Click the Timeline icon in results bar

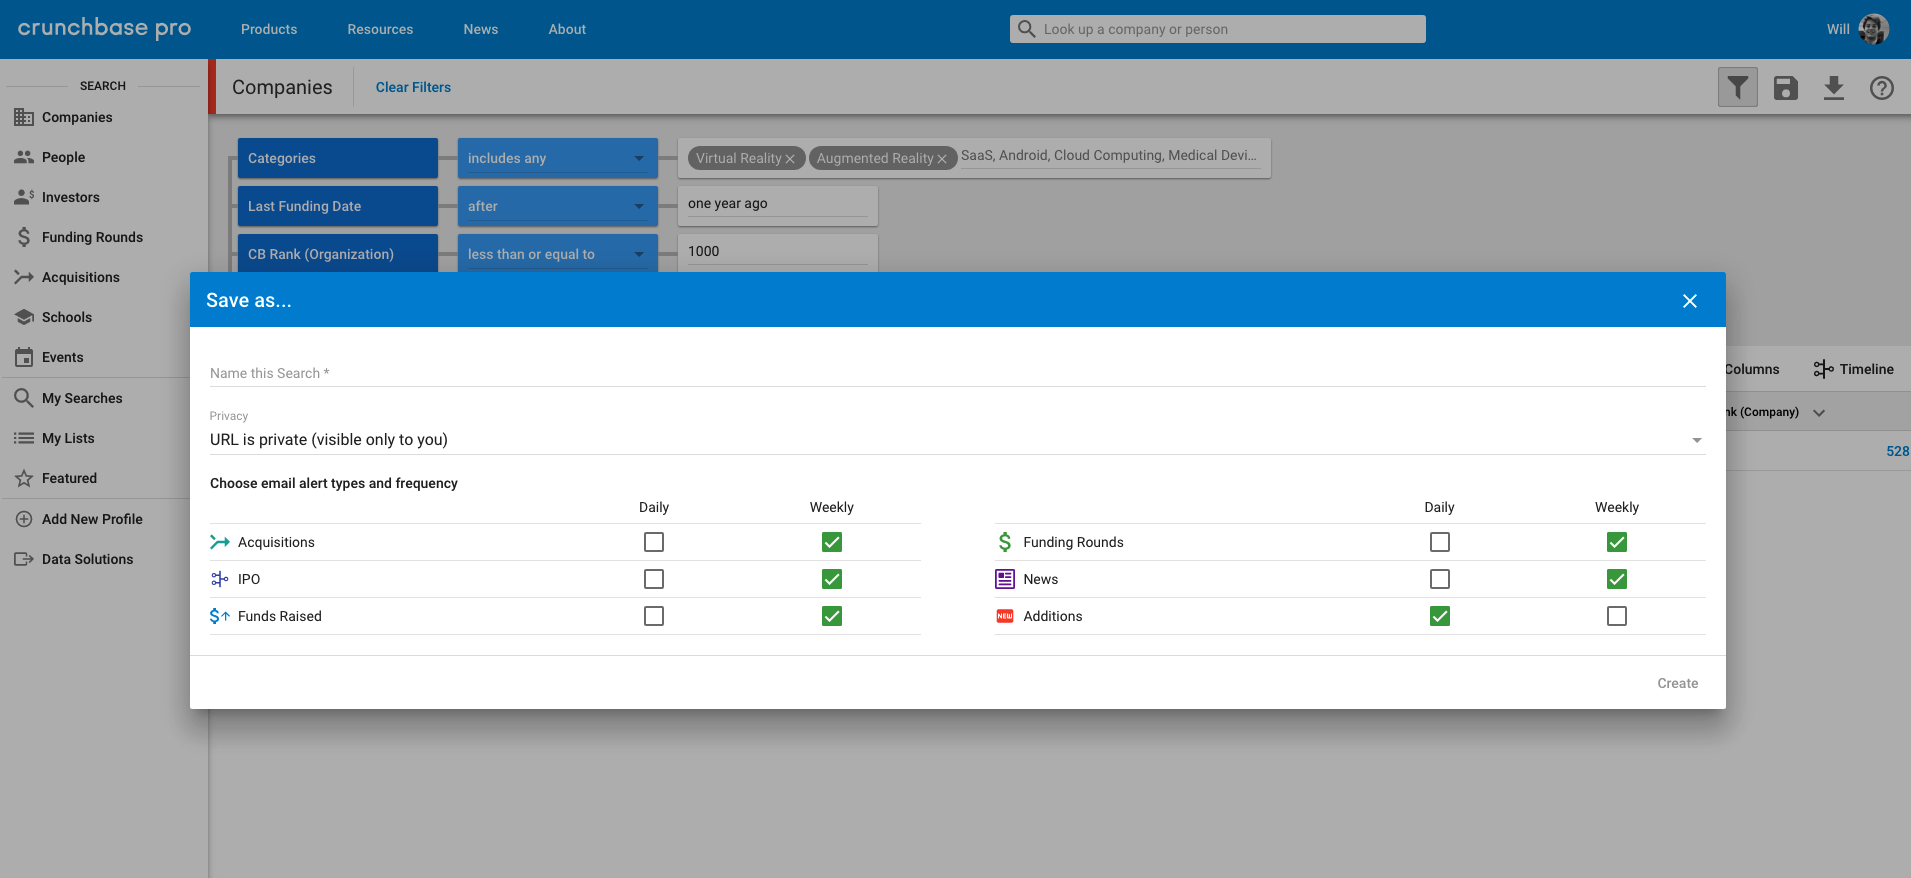(x=1824, y=369)
